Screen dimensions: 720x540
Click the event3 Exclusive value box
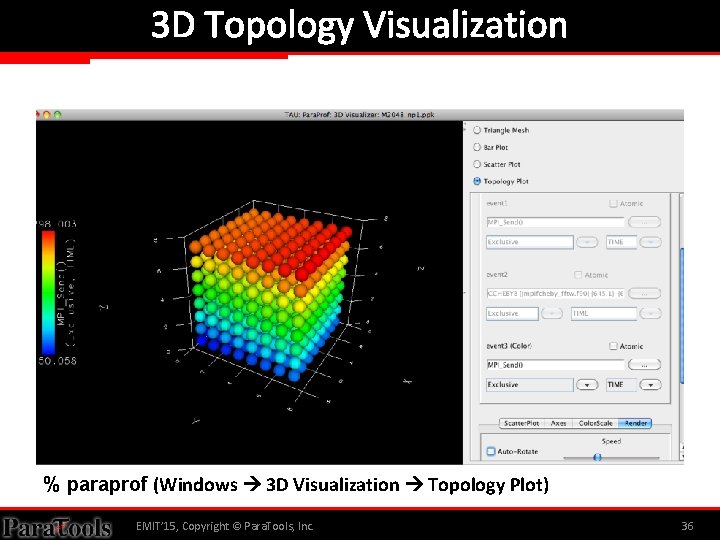pyautogui.click(x=529, y=385)
